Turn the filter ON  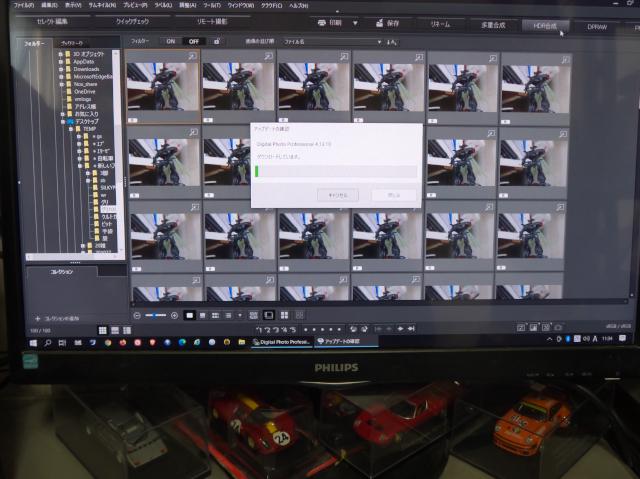(171, 42)
